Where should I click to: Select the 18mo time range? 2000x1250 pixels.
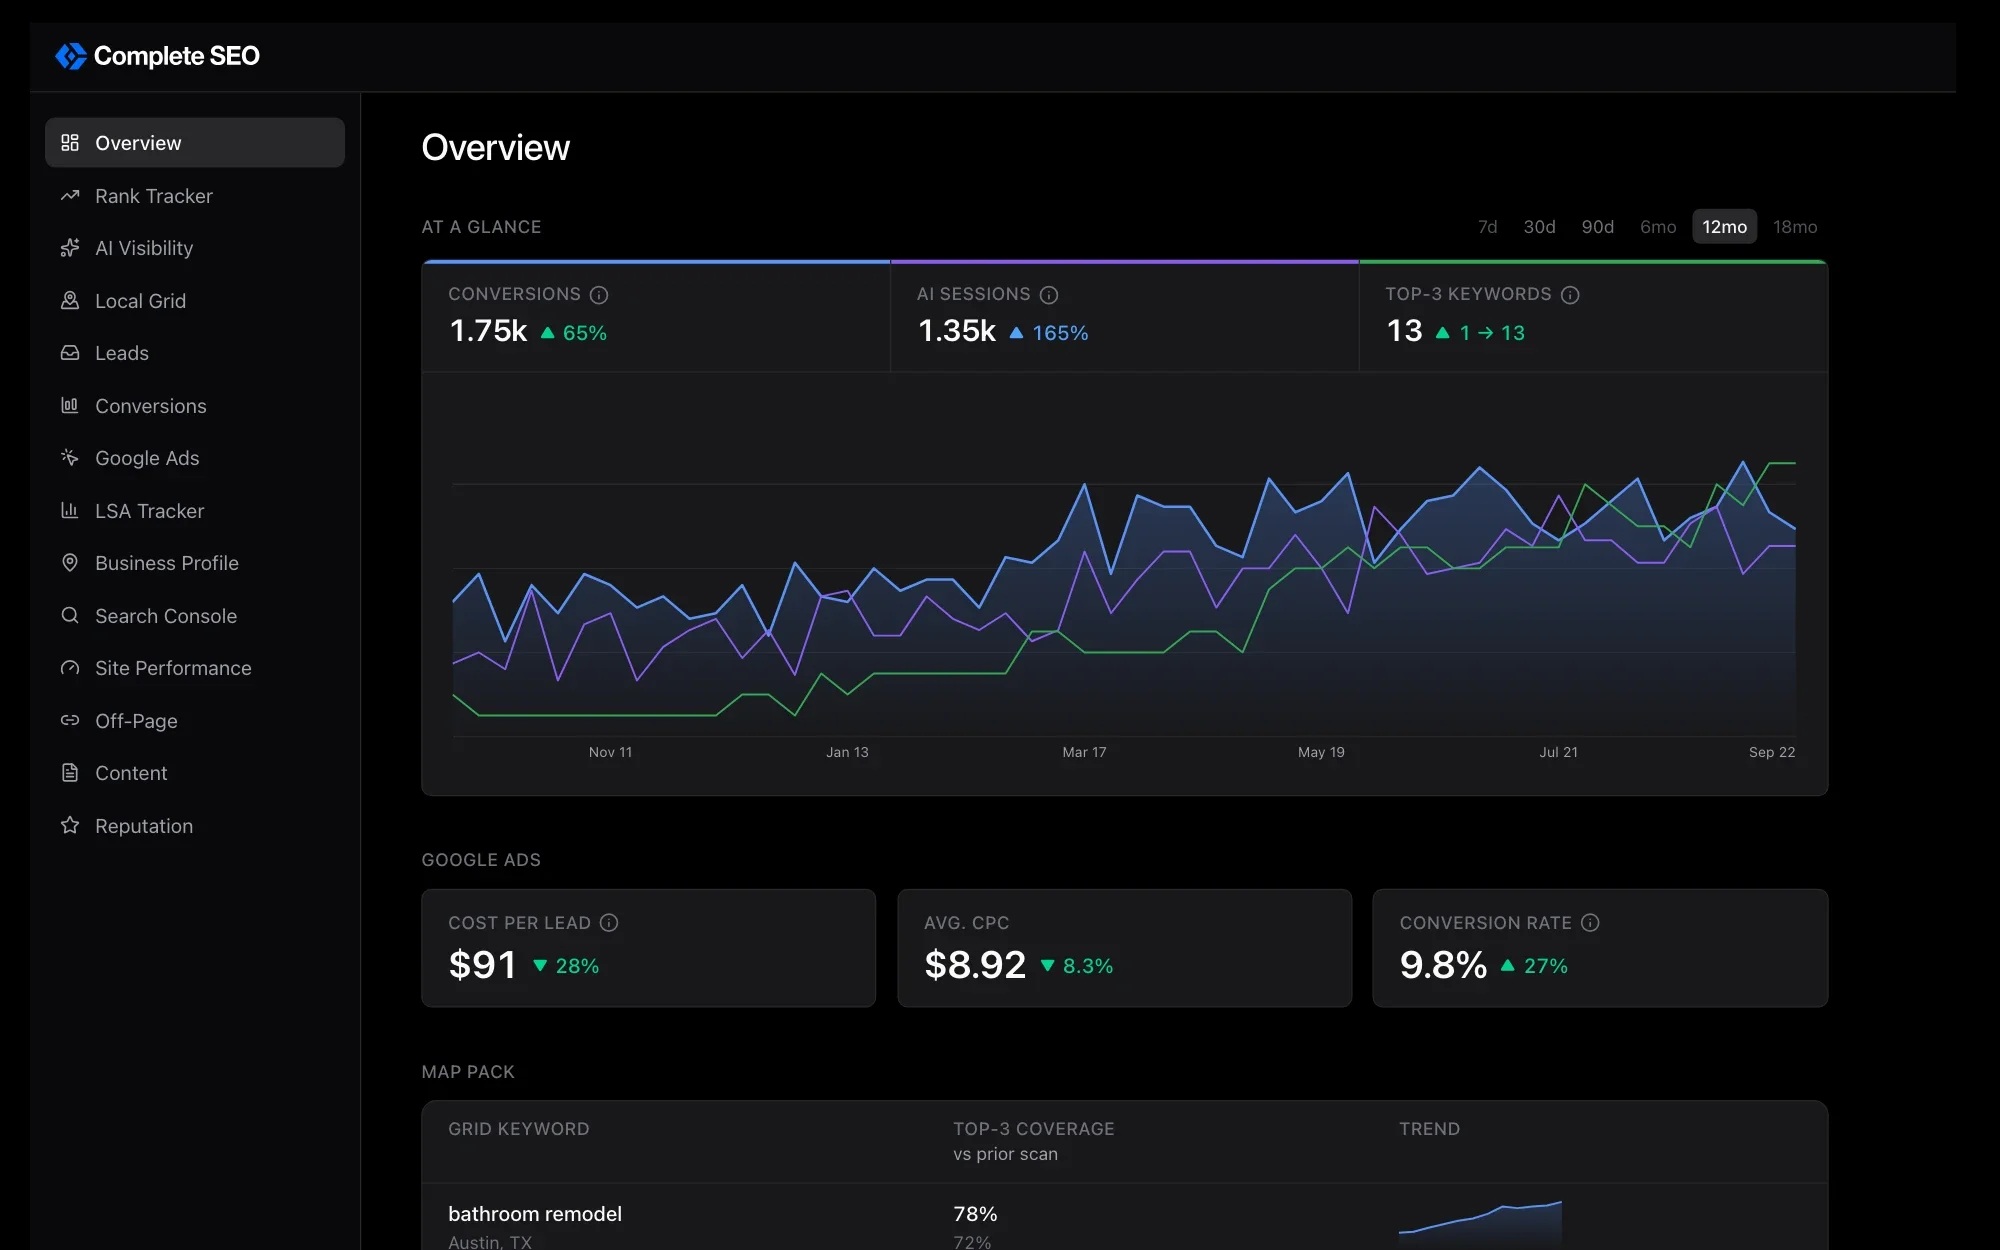(x=1795, y=227)
